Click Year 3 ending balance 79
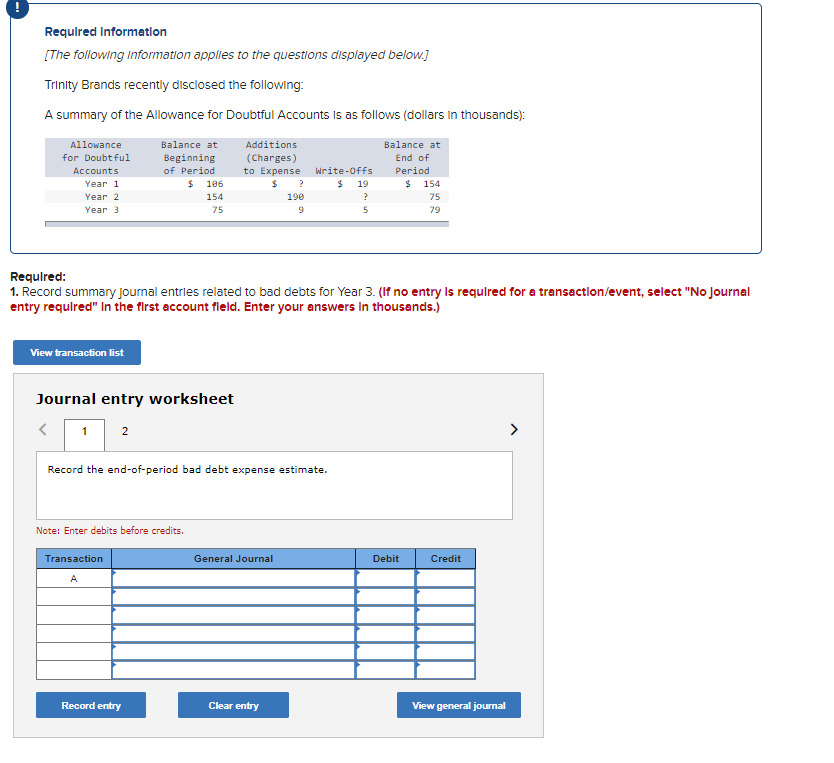Image resolution: width=834 pixels, height=763 pixels. (x=435, y=210)
